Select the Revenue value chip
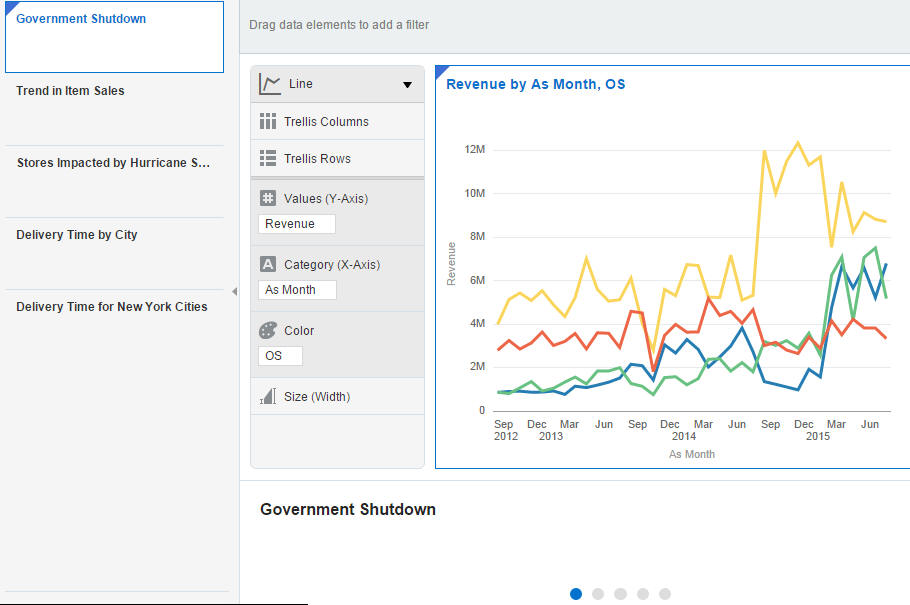The width and height of the screenshot is (910, 605). click(x=297, y=224)
